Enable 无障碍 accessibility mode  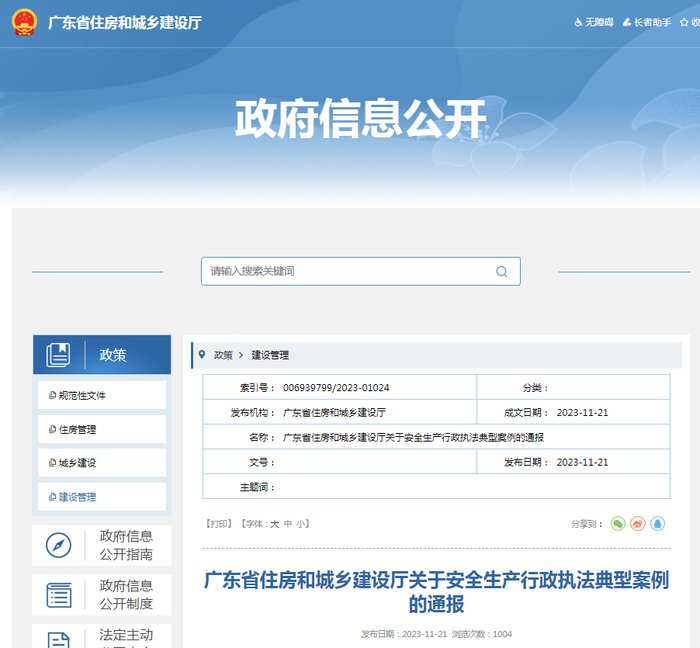click(594, 22)
